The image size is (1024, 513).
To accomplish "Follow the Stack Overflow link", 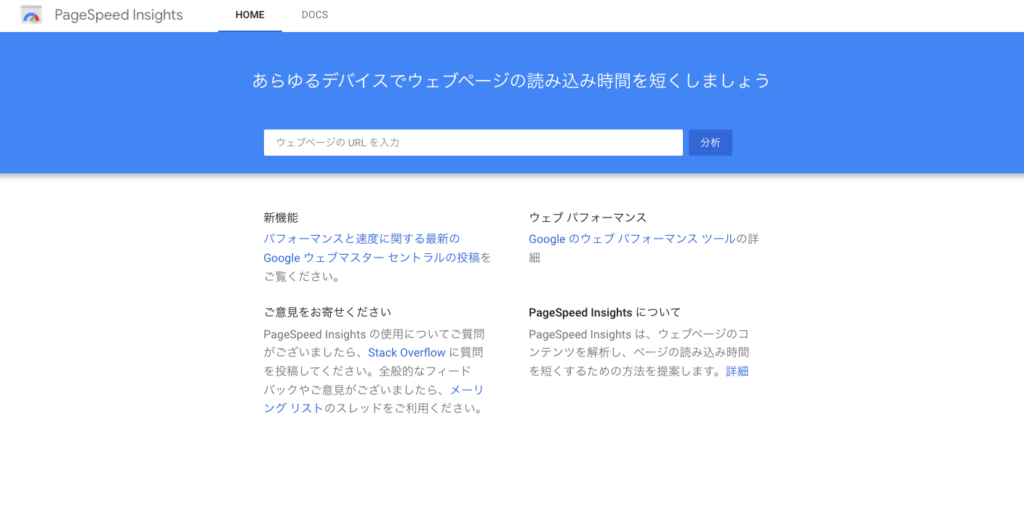I will coord(407,352).
